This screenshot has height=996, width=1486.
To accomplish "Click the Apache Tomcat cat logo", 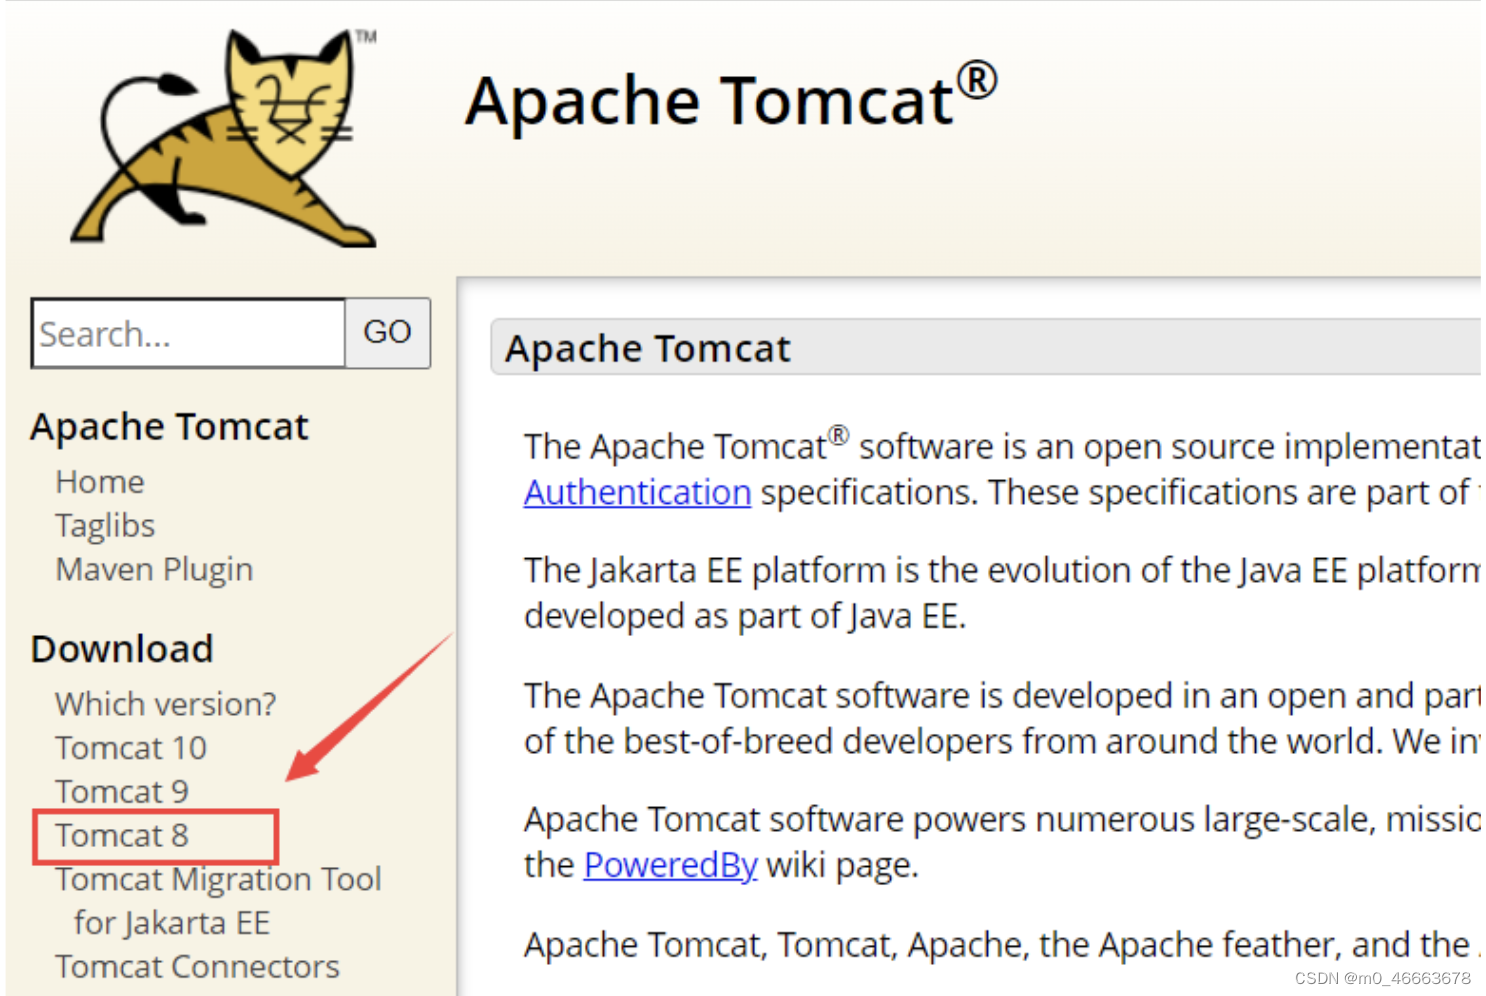I will pos(223,137).
